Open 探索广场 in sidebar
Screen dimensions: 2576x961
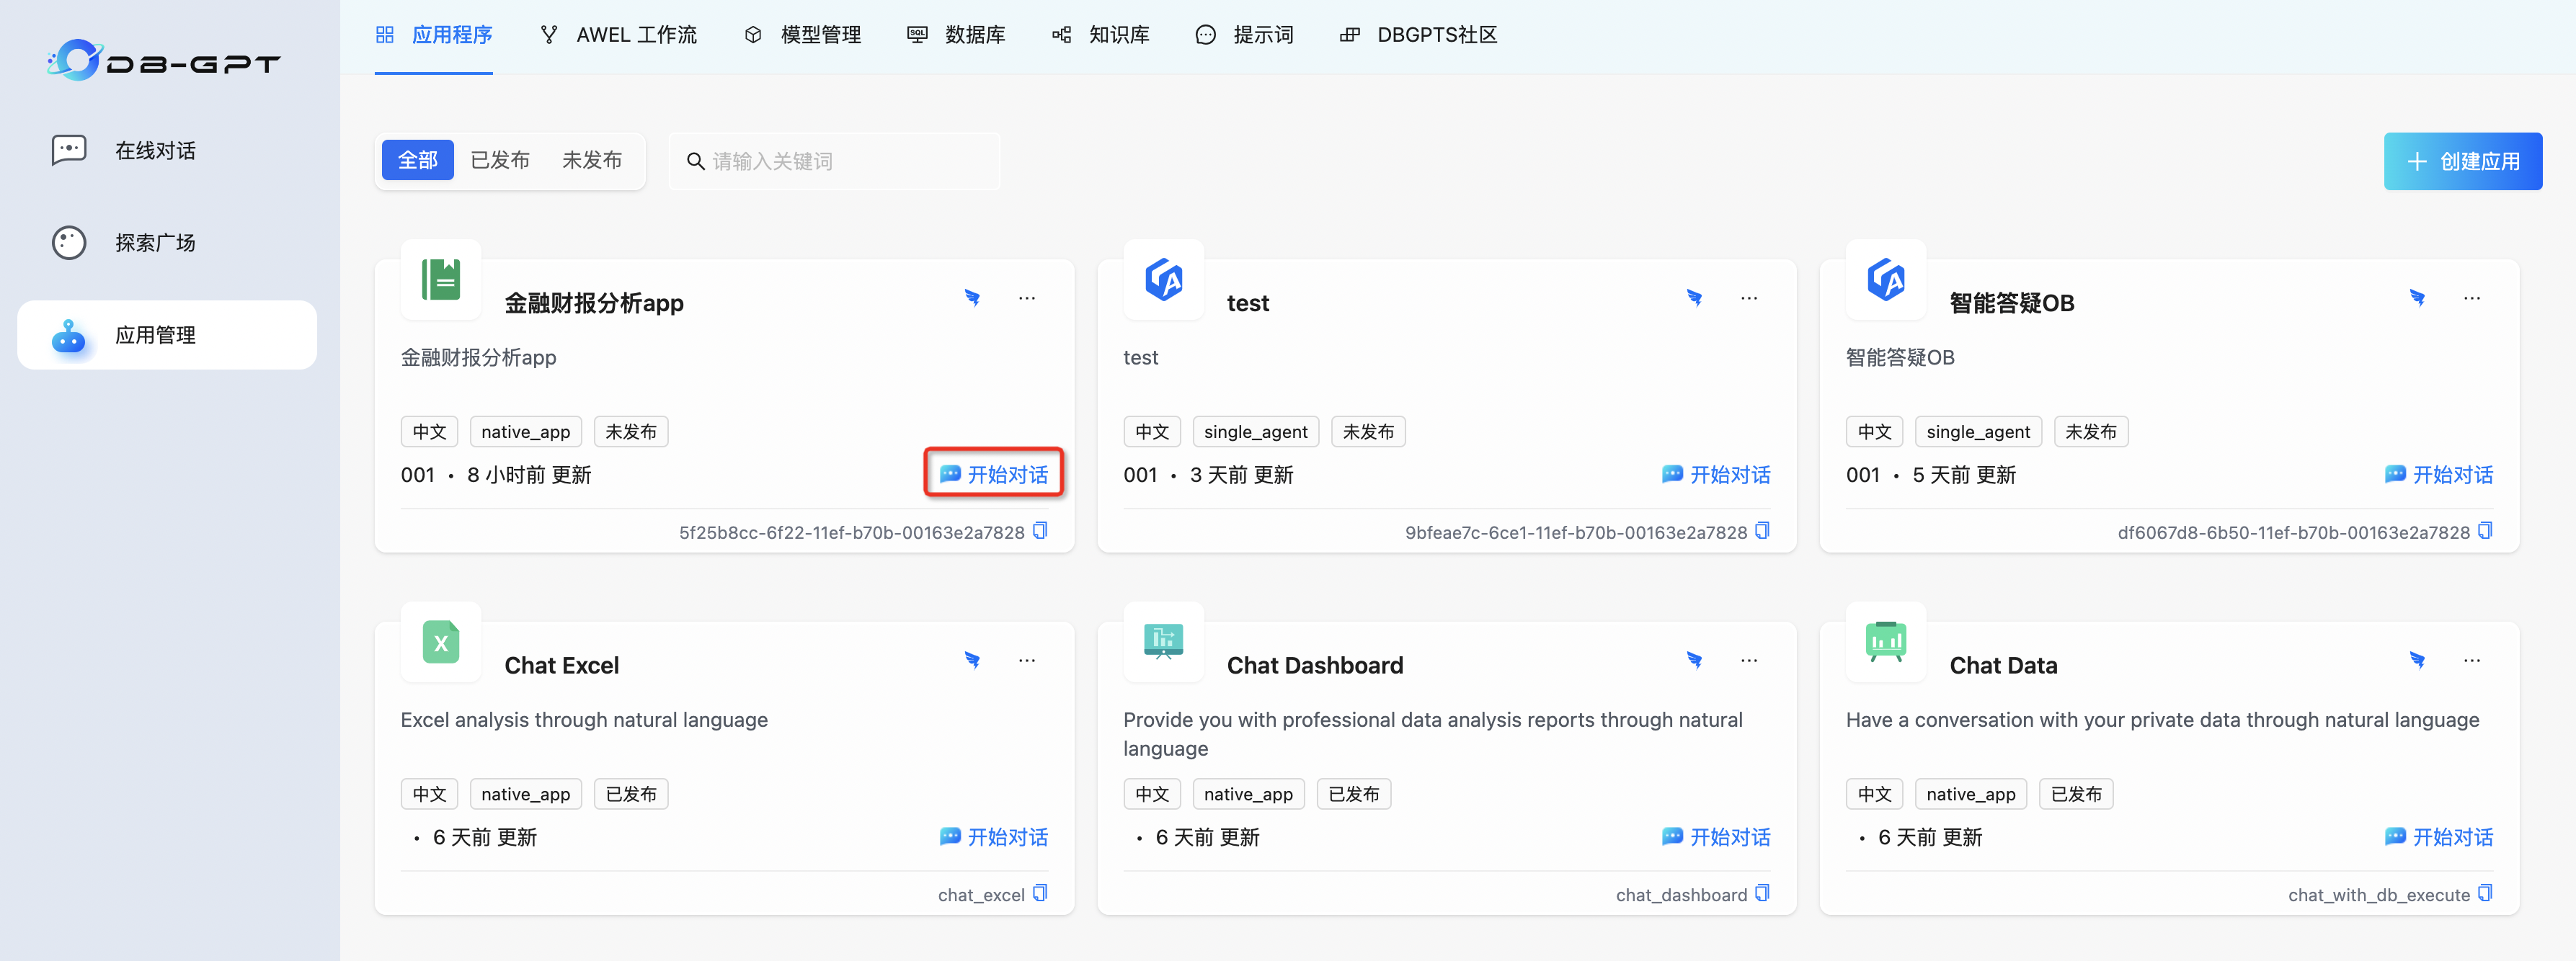pos(155,243)
